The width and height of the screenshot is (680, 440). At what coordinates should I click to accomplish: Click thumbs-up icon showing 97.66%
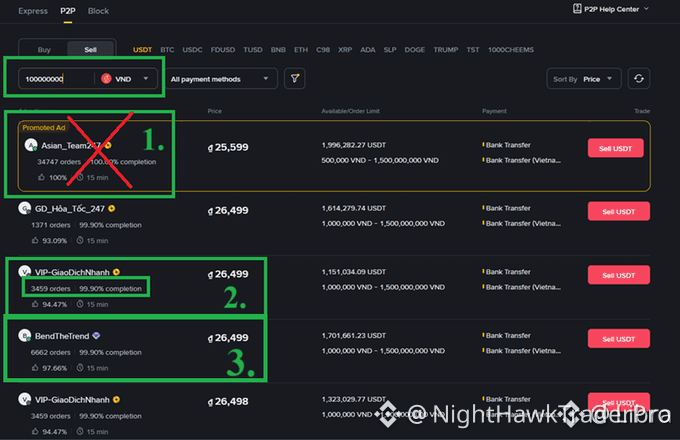[x=35, y=368]
